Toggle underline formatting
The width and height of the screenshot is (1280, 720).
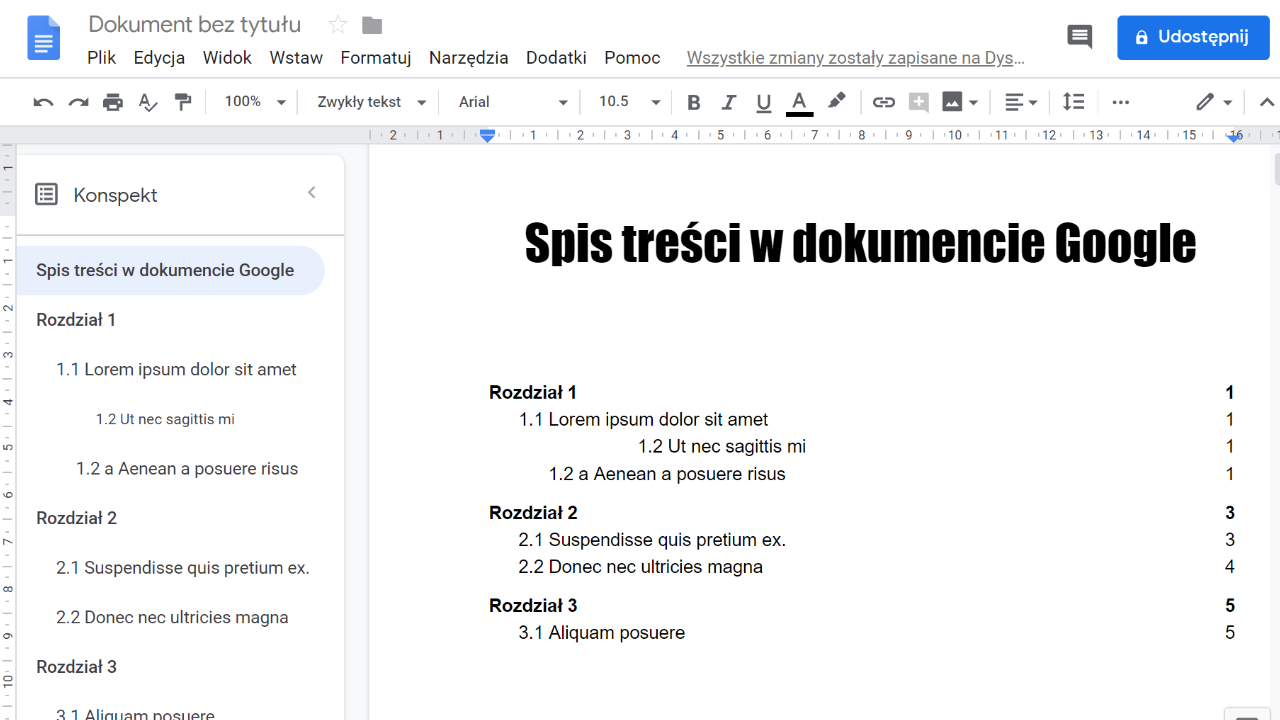pyautogui.click(x=764, y=102)
